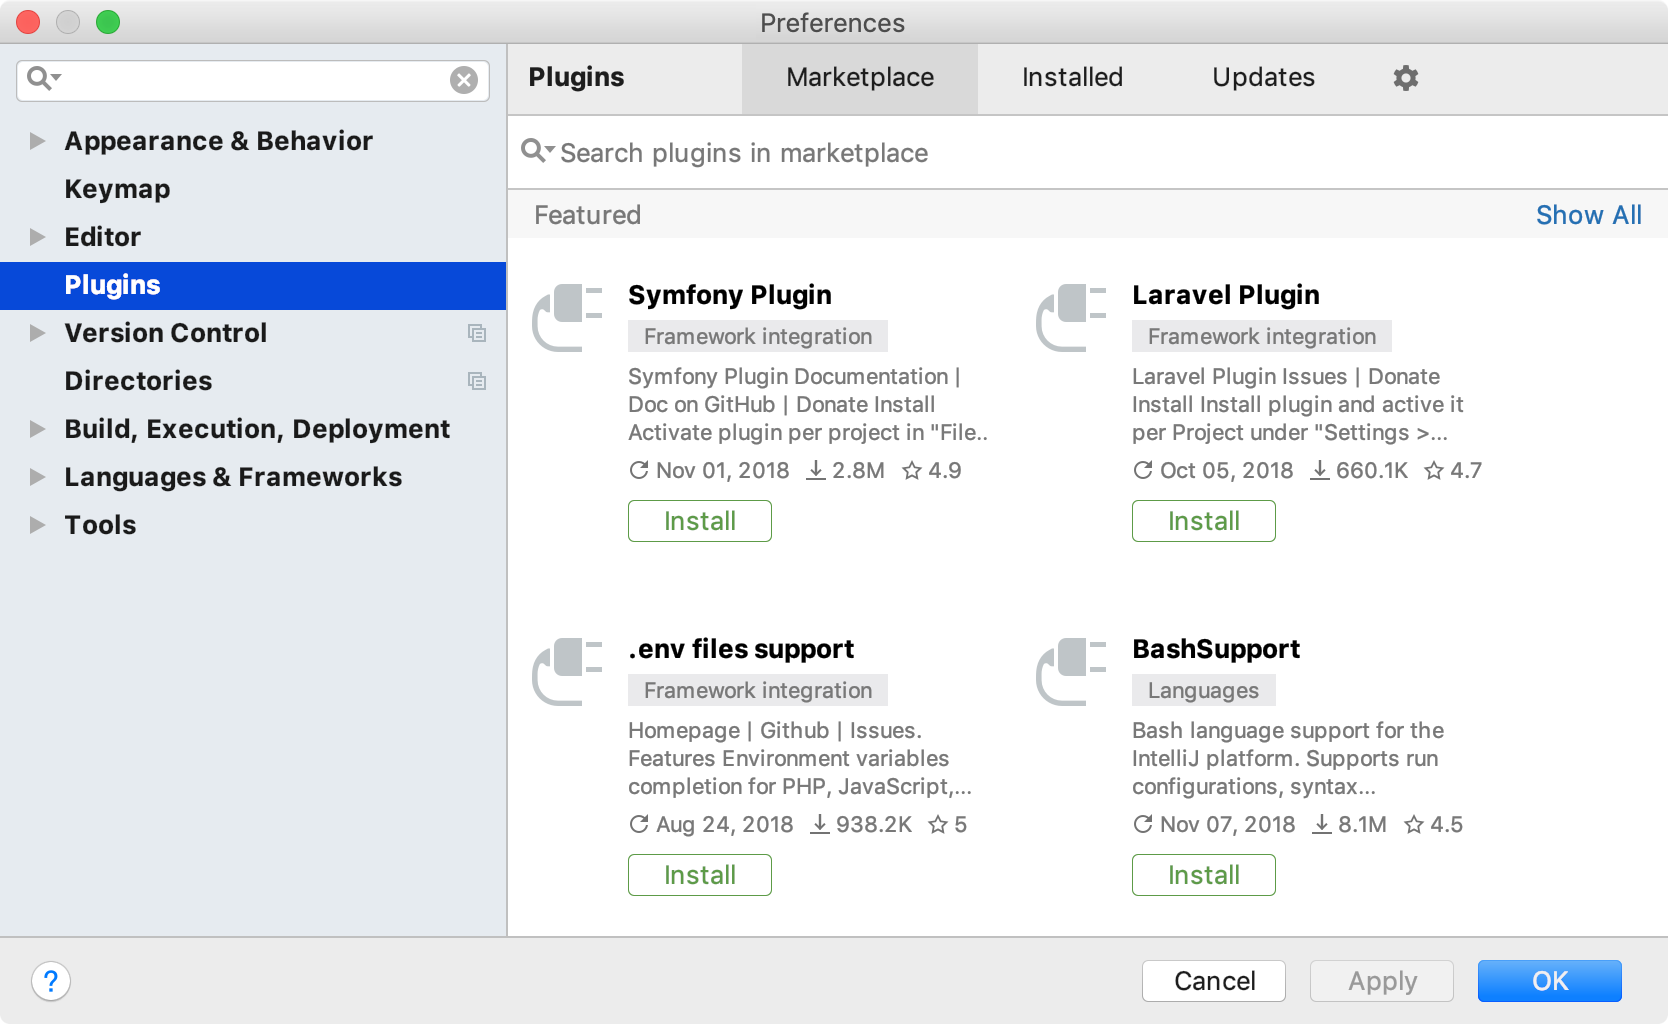Click the Directories project-level icon
Image resolution: width=1668 pixels, height=1024 pixels.
tap(477, 381)
